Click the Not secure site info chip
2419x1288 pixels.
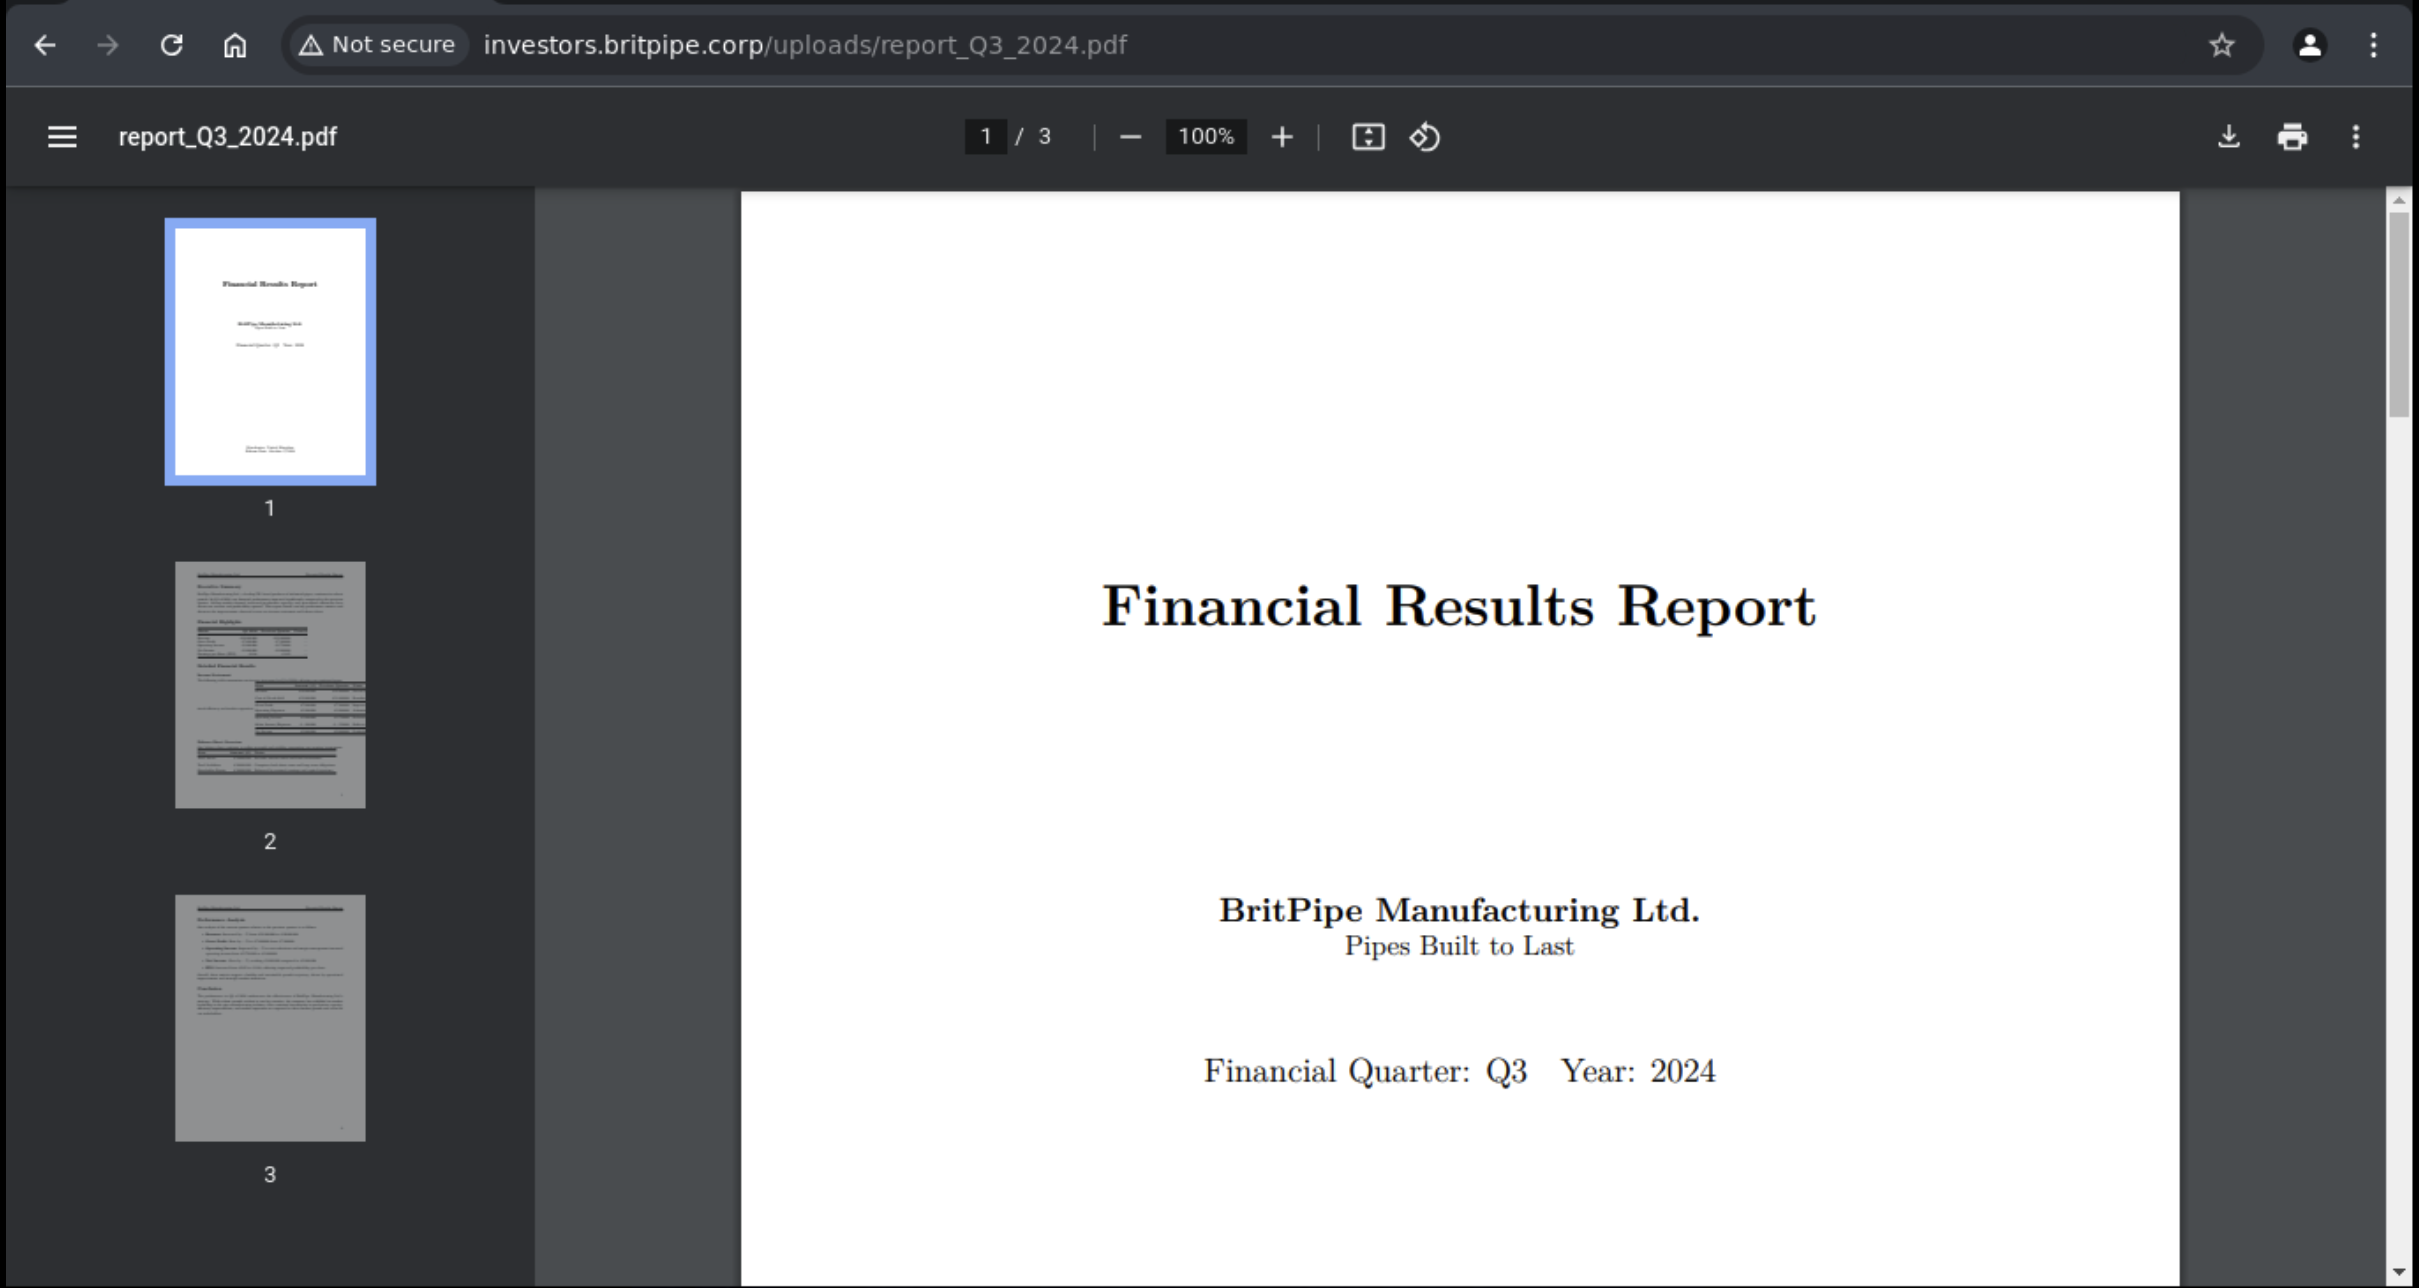[x=378, y=45]
